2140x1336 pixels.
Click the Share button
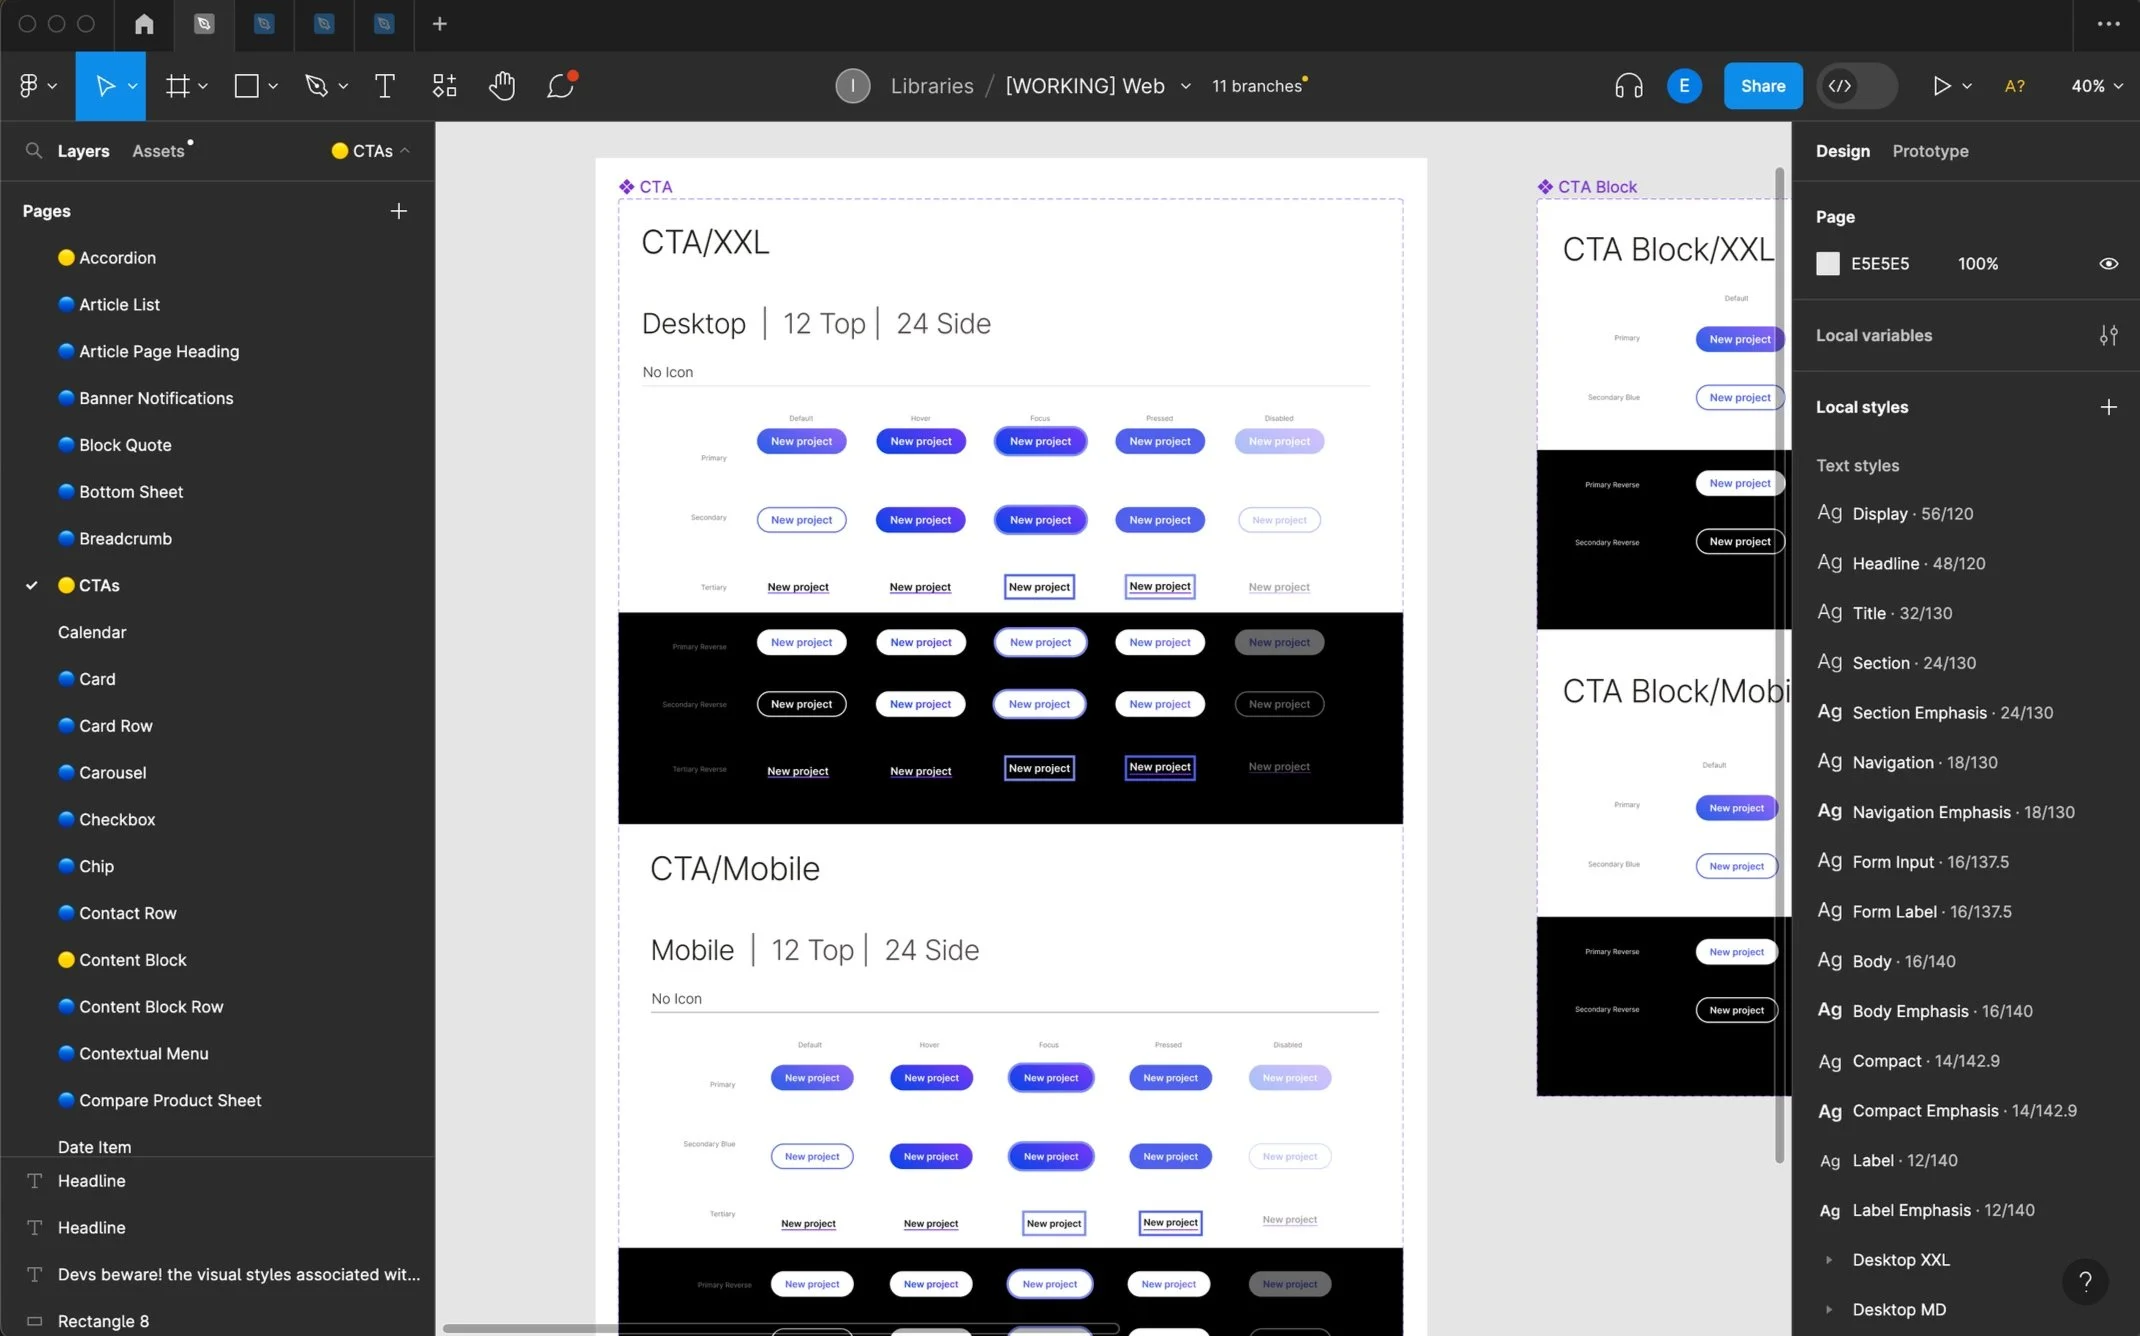[x=1762, y=86]
